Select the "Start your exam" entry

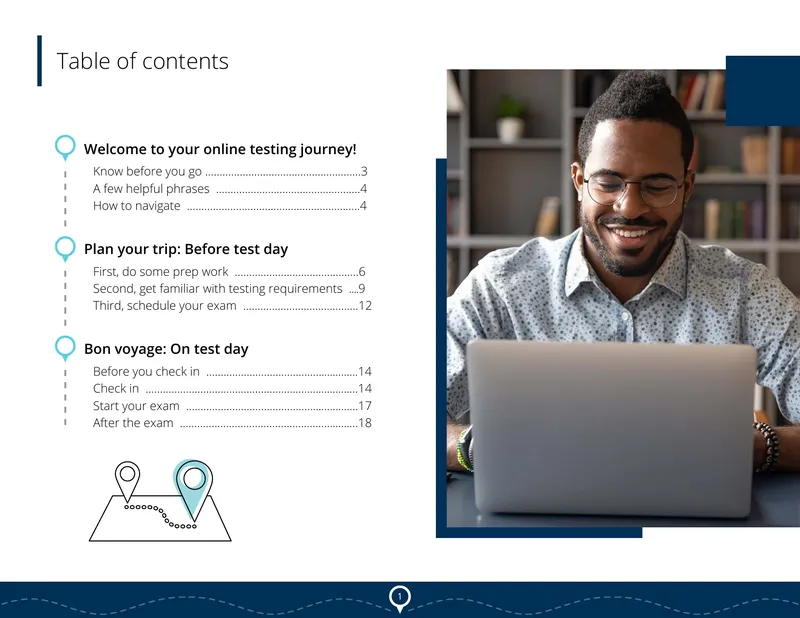pyautogui.click(x=232, y=406)
